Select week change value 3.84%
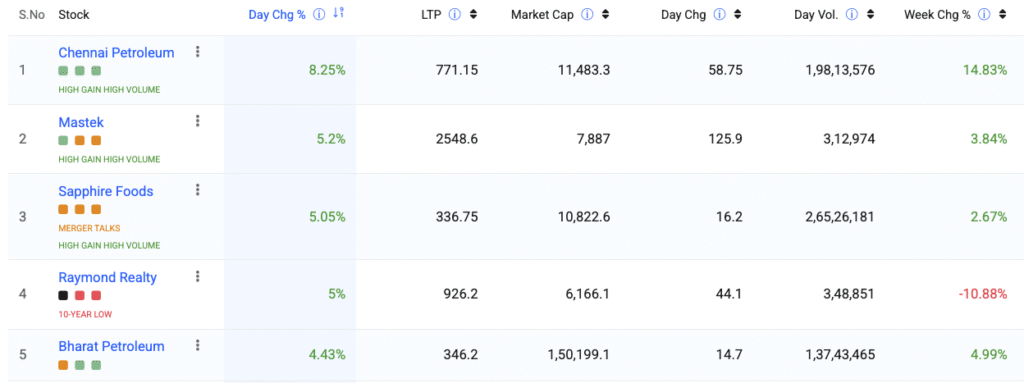 pos(989,139)
